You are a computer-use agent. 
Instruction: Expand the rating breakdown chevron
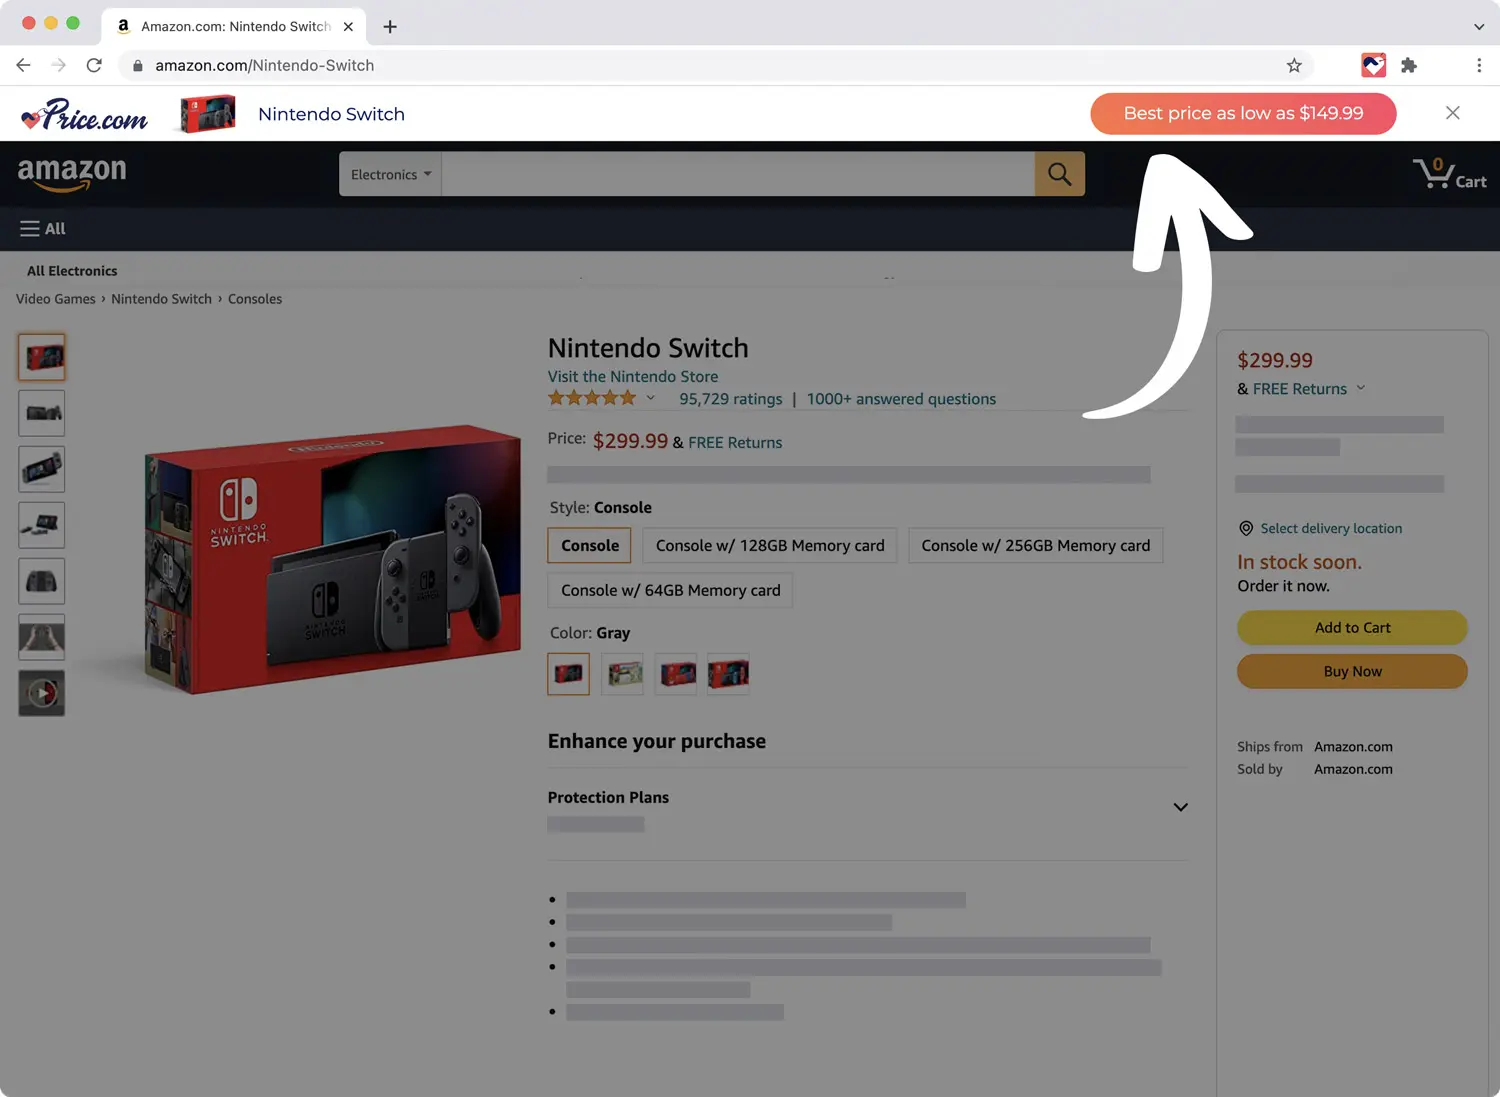pos(651,398)
